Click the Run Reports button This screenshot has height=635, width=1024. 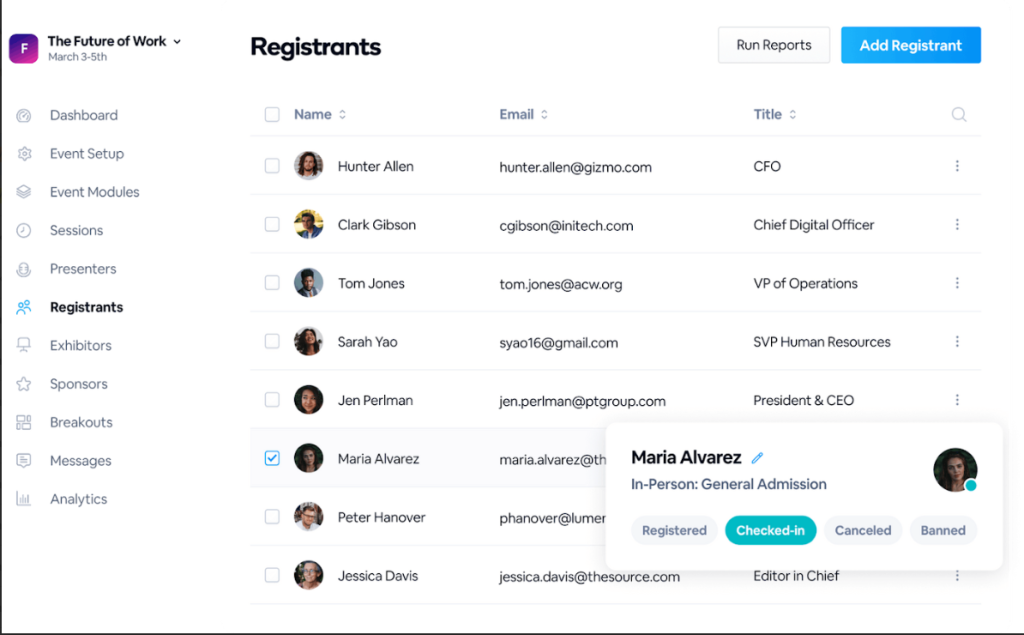click(773, 44)
